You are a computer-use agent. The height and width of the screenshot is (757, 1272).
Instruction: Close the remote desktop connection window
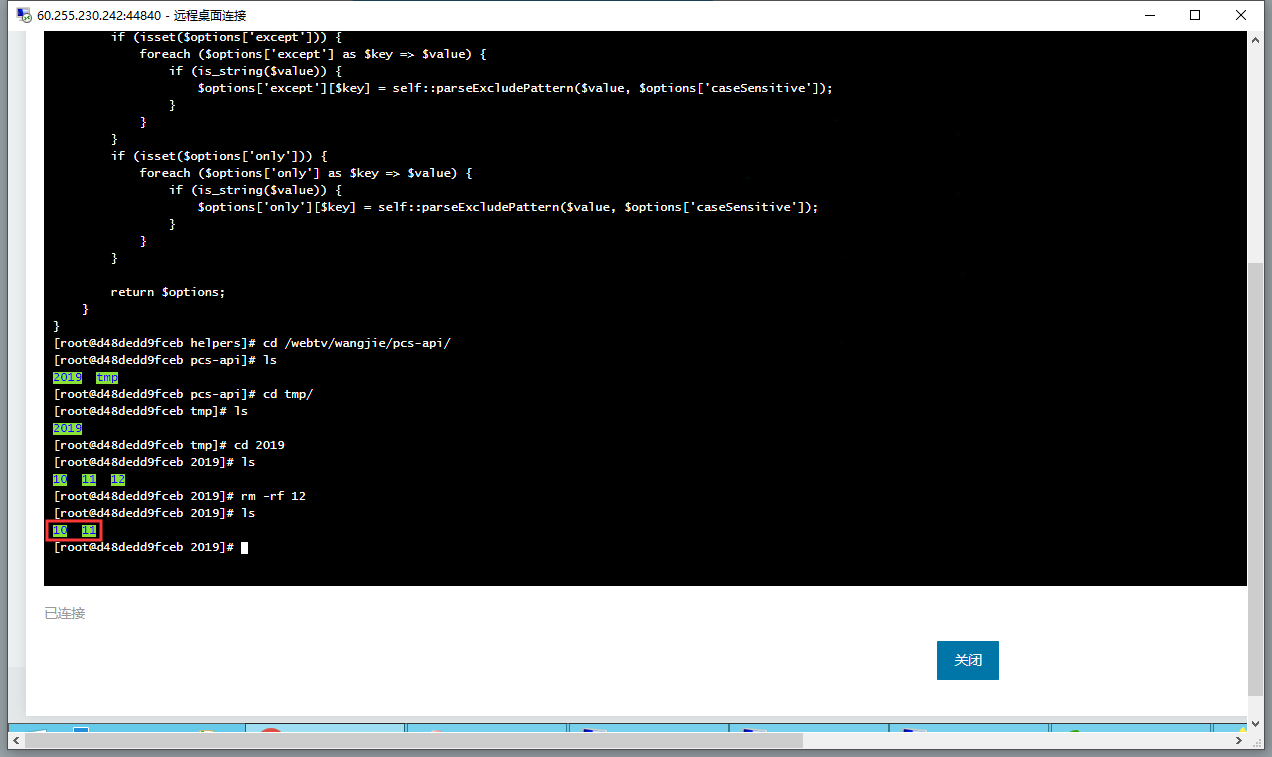[1241, 15]
